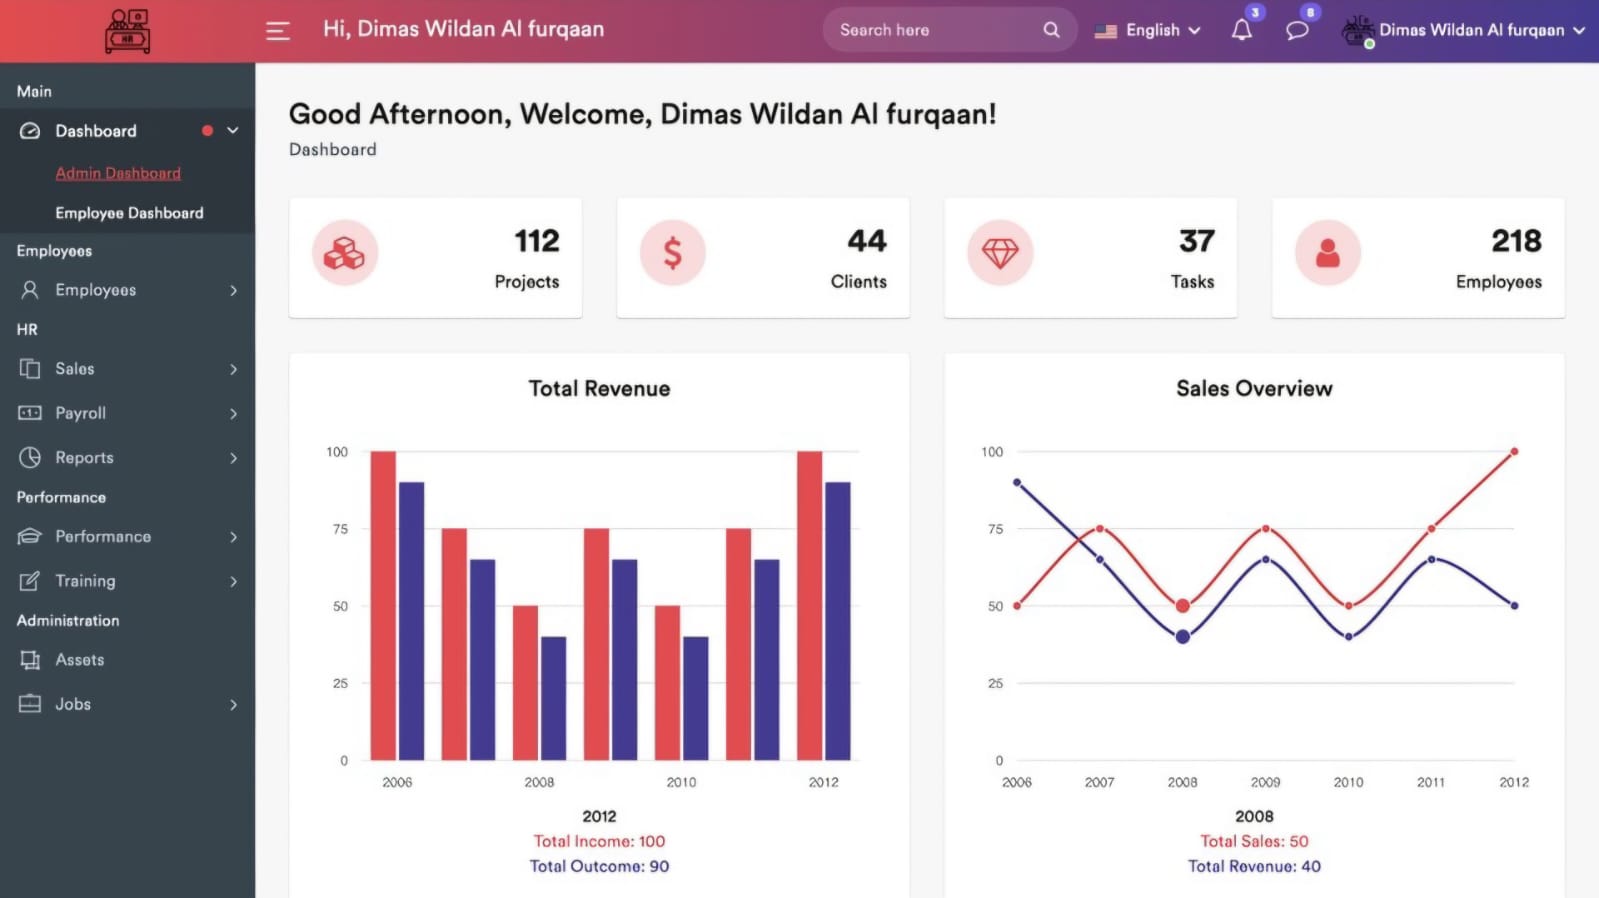Click the red dot on the Dashboard item
1599x898 pixels.
tap(207, 130)
